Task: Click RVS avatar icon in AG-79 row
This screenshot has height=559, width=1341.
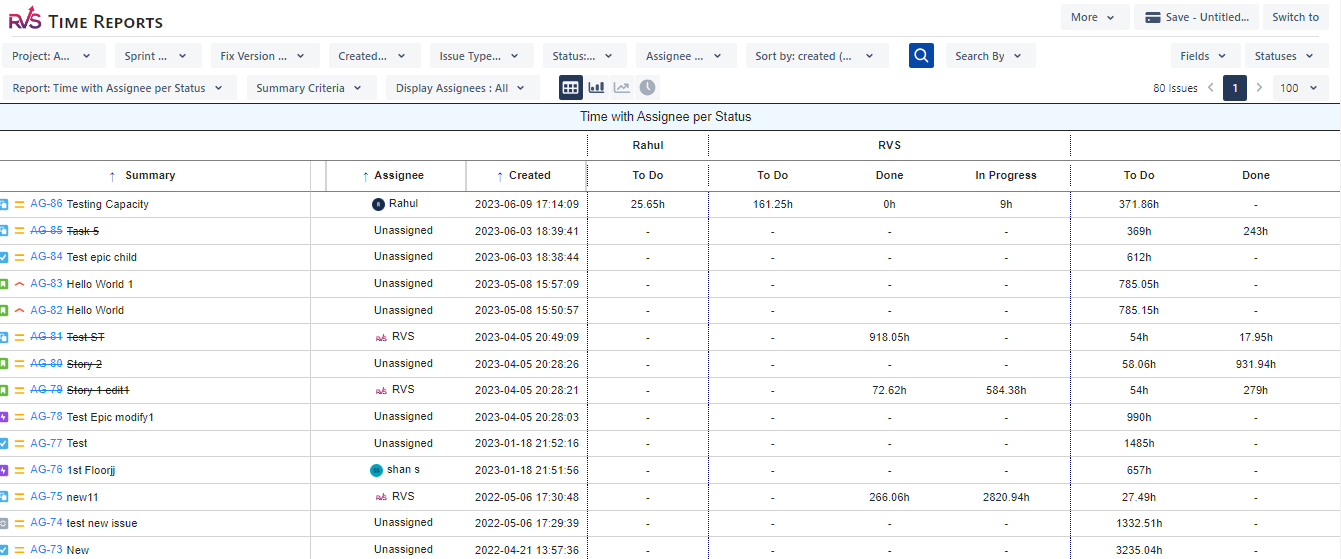Action: (x=381, y=390)
